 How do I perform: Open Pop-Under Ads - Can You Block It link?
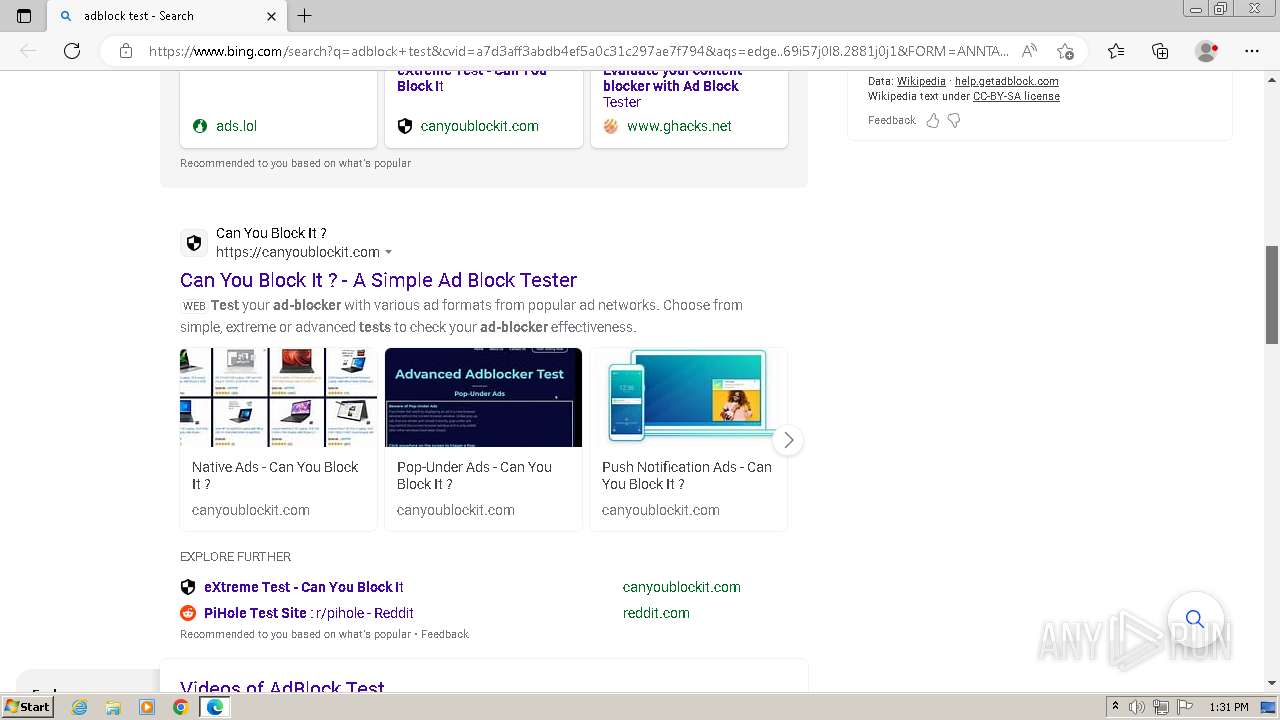point(474,475)
